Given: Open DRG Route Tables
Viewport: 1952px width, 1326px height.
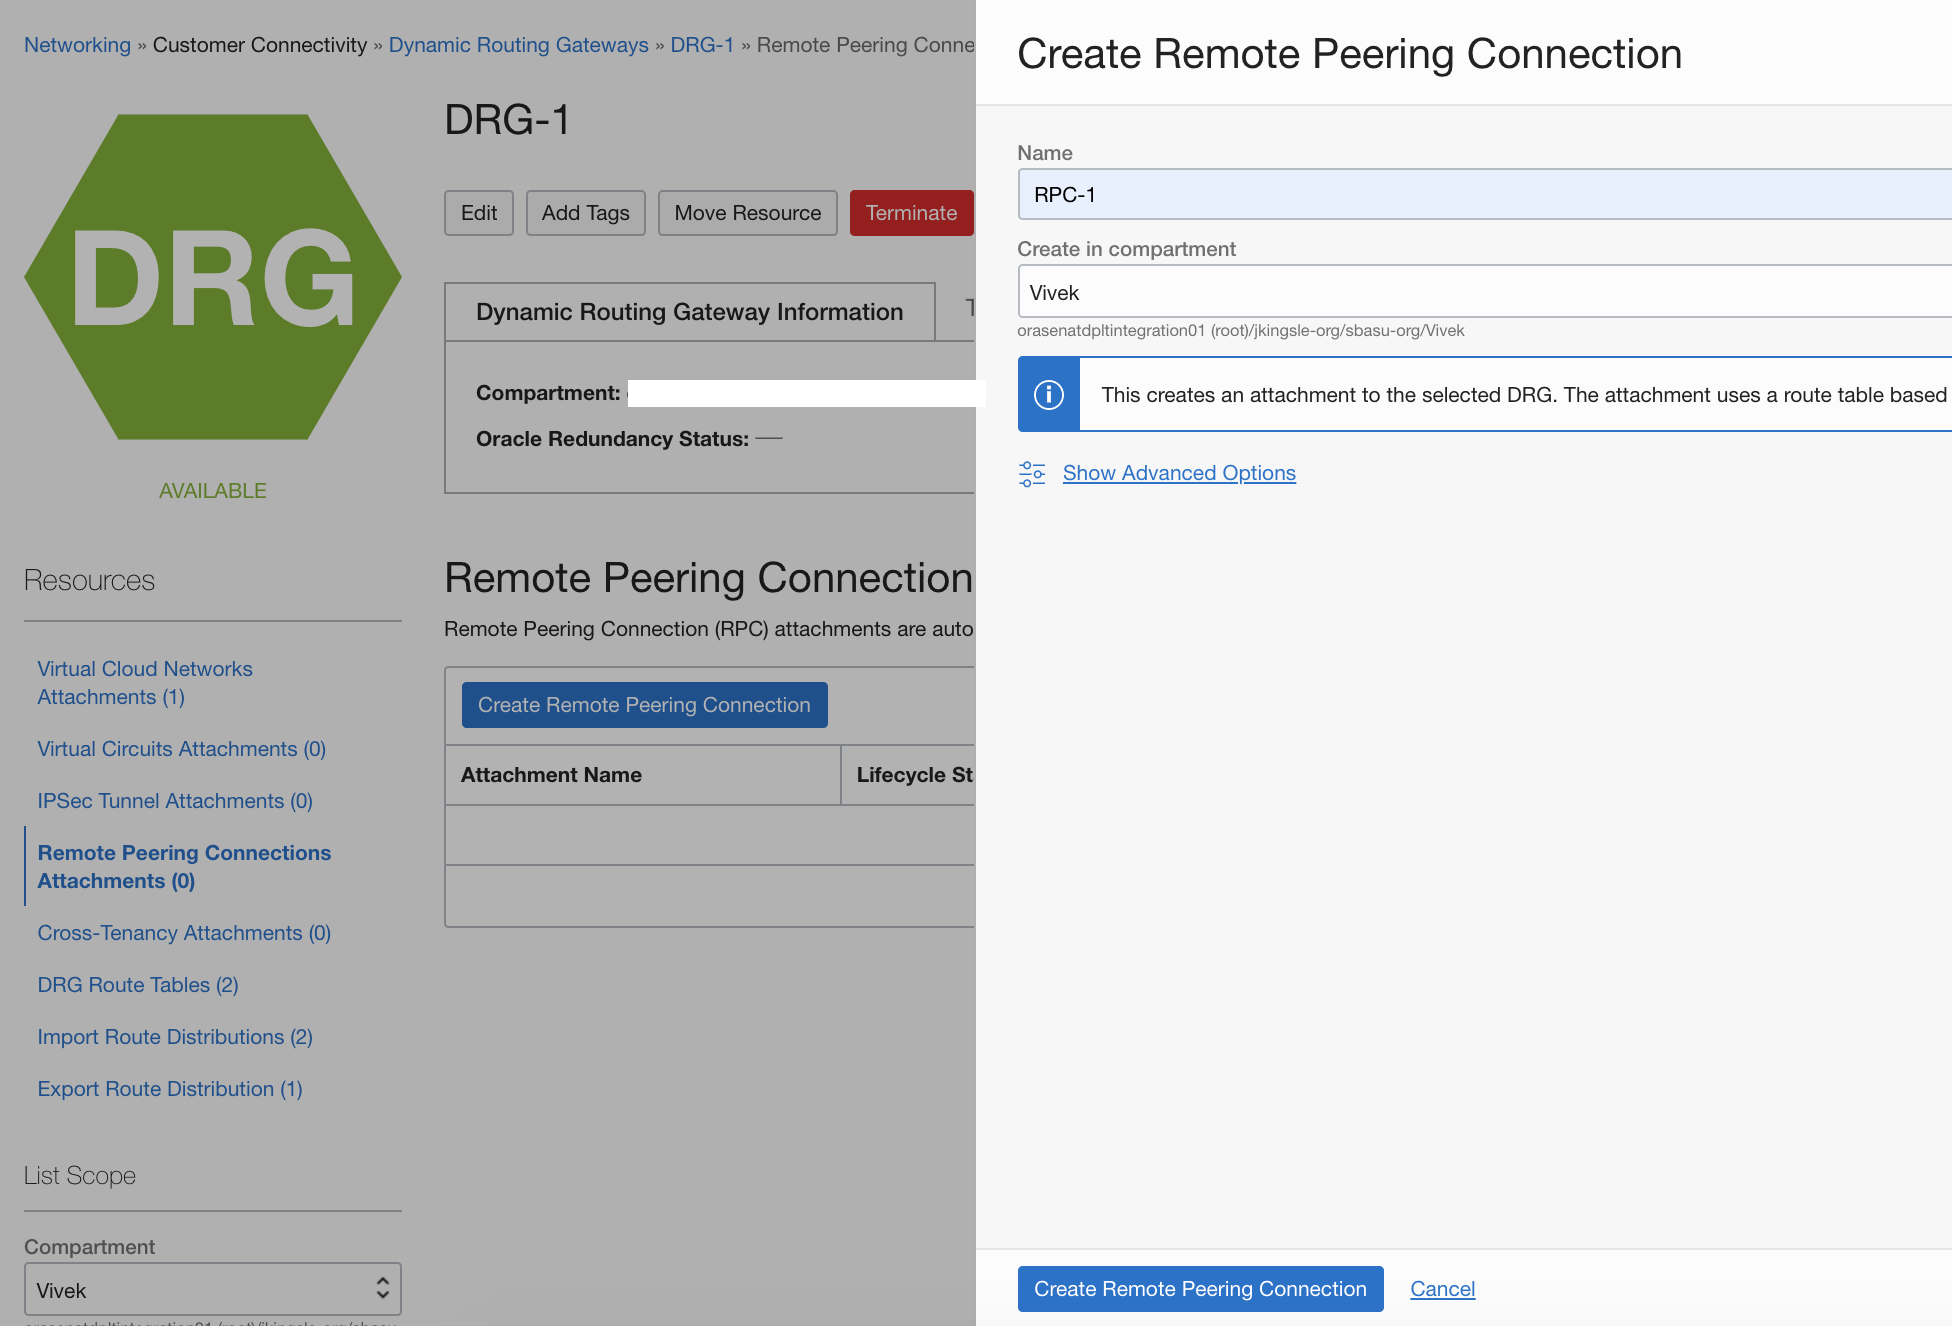Looking at the screenshot, I should tap(137, 984).
